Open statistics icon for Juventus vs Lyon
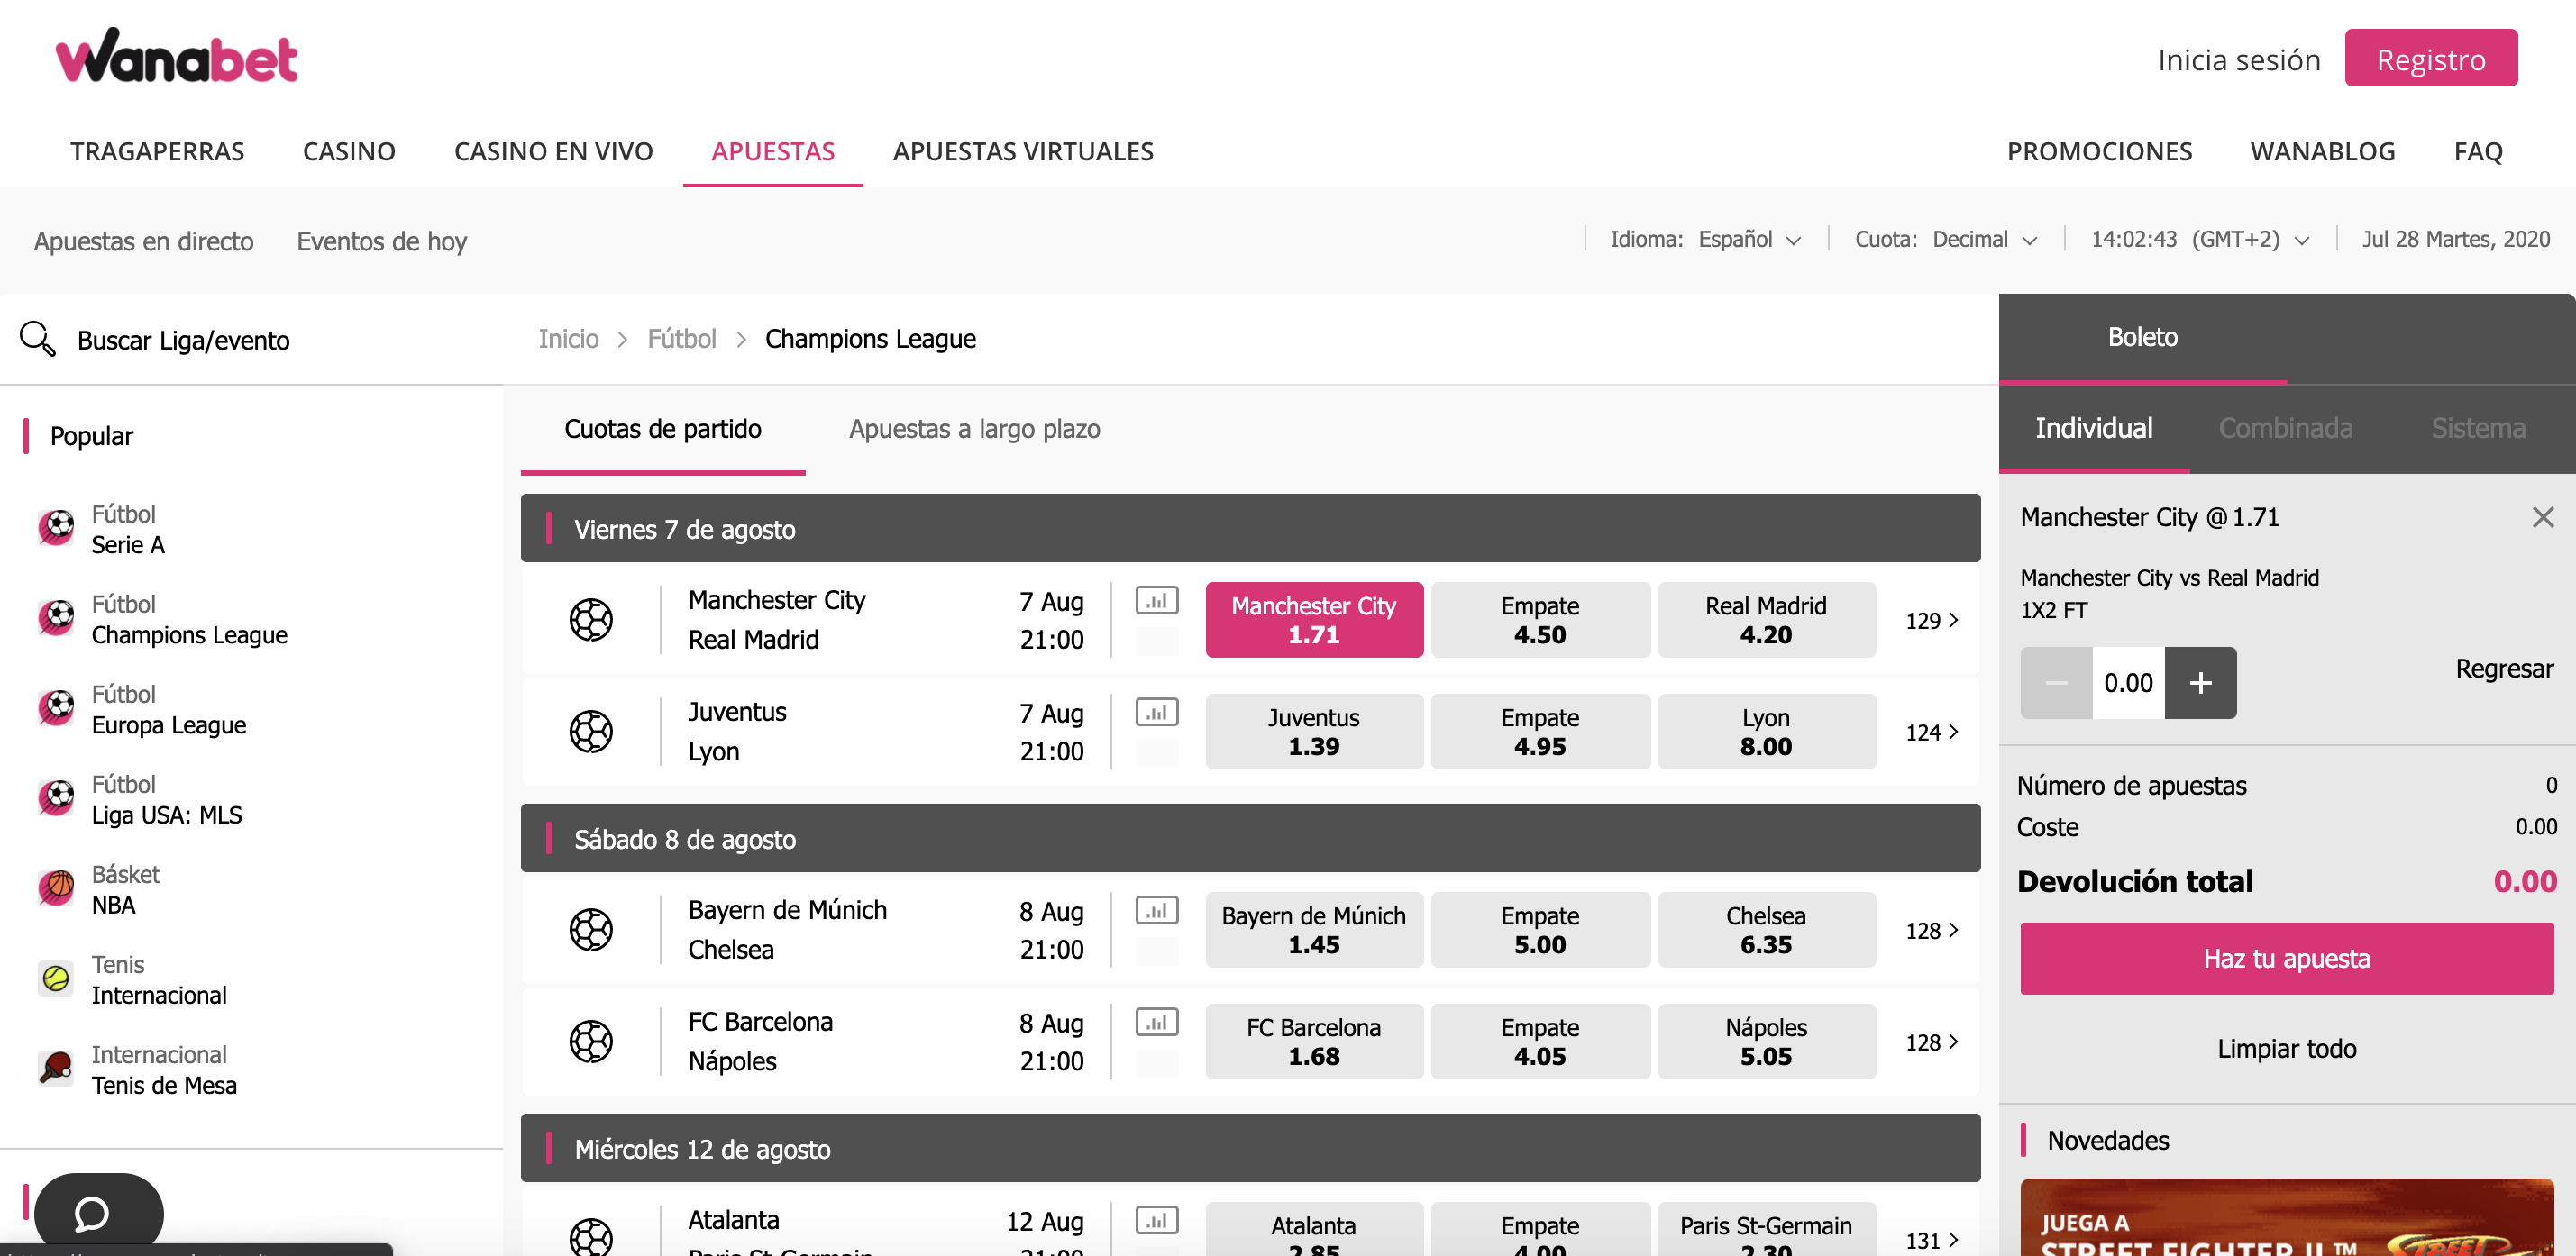The height and width of the screenshot is (1256, 2576). 1157,713
